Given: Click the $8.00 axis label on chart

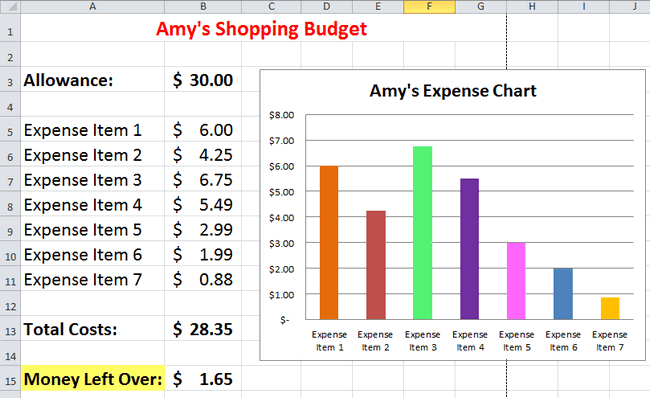Looking at the screenshot, I should [281, 115].
